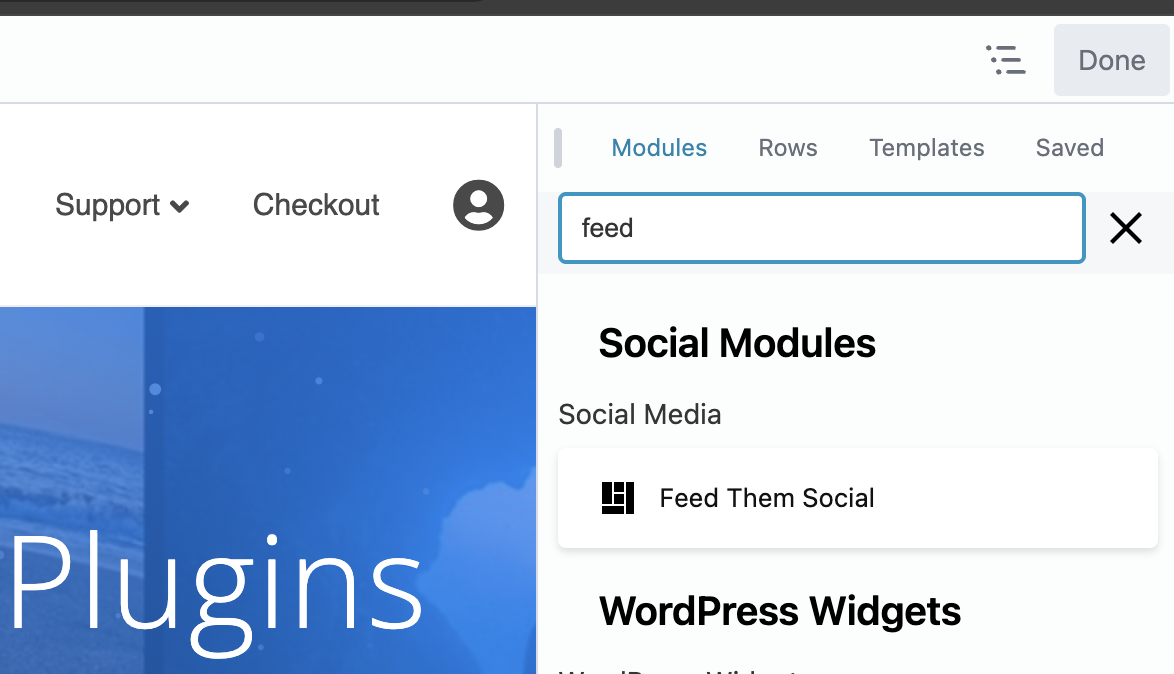
Task: Open the Support menu
Action: 108,205
